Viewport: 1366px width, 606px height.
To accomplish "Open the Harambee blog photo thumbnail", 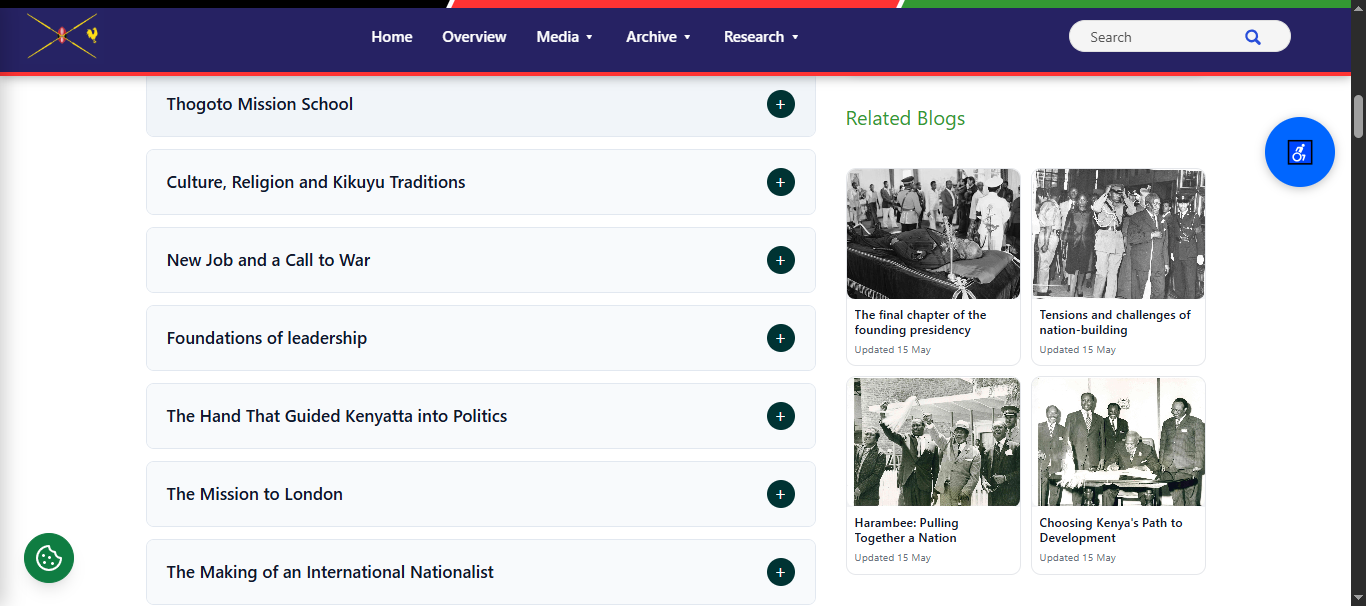I will pyautogui.click(x=933, y=442).
